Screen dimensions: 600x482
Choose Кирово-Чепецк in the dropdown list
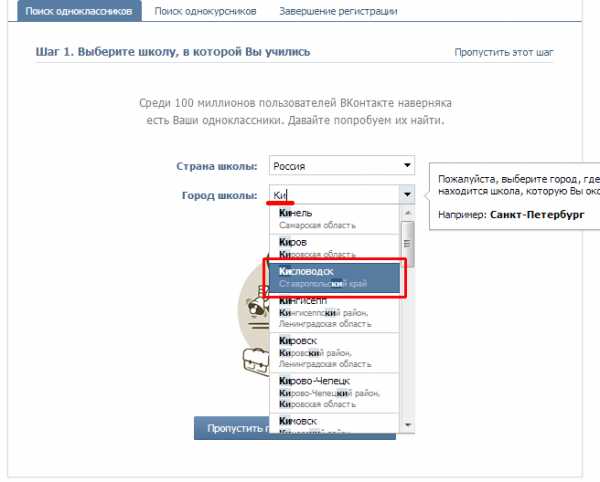(x=334, y=392)
